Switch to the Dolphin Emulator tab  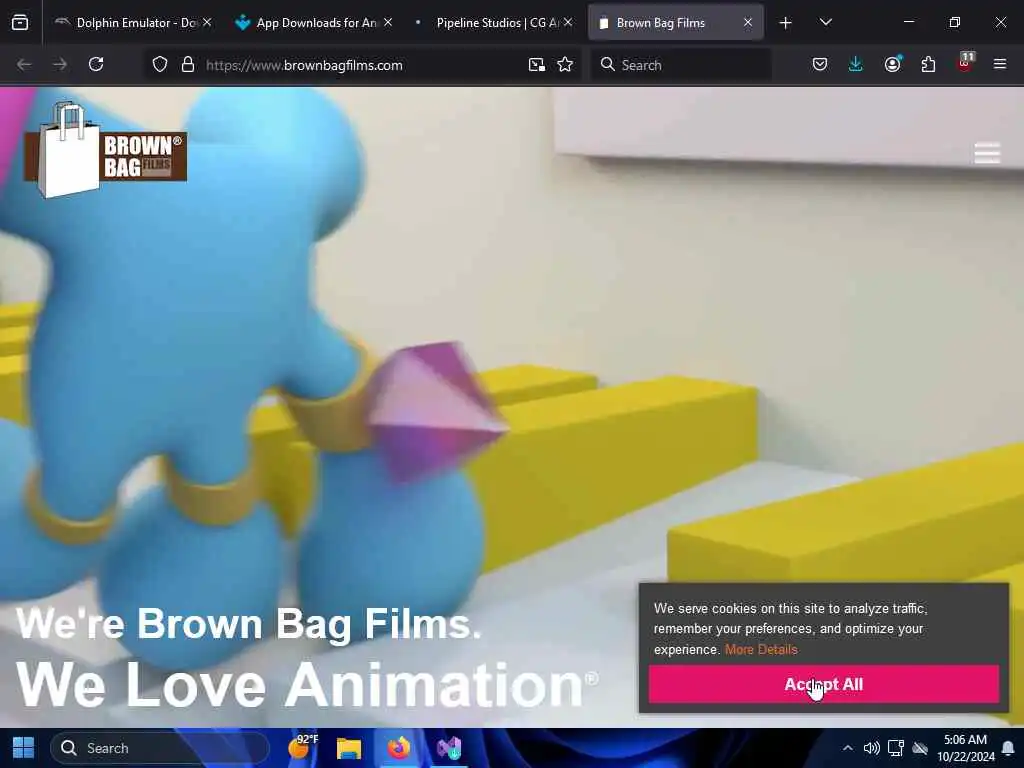point(134,23)
